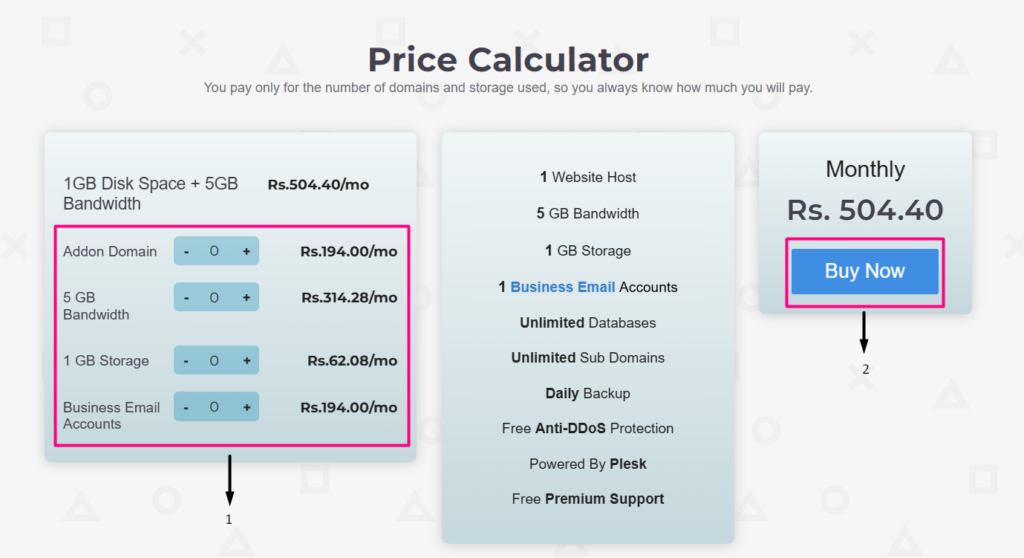Select the 5 GB Bandwidth quantity value

[215, 297]
